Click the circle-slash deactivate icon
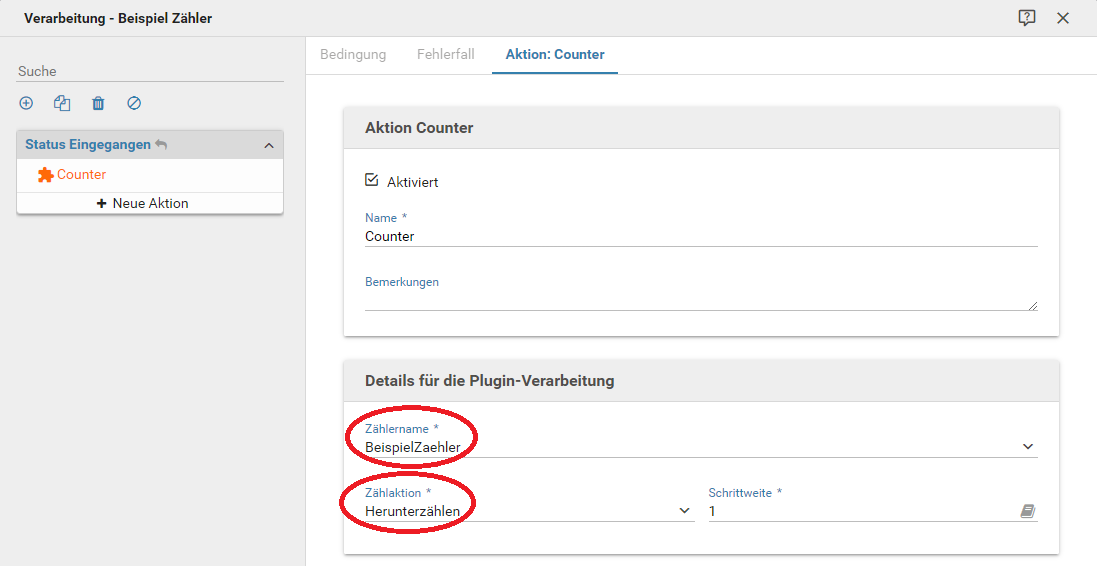This screenshot has height=566, width=1097. [x=134, y=103]
